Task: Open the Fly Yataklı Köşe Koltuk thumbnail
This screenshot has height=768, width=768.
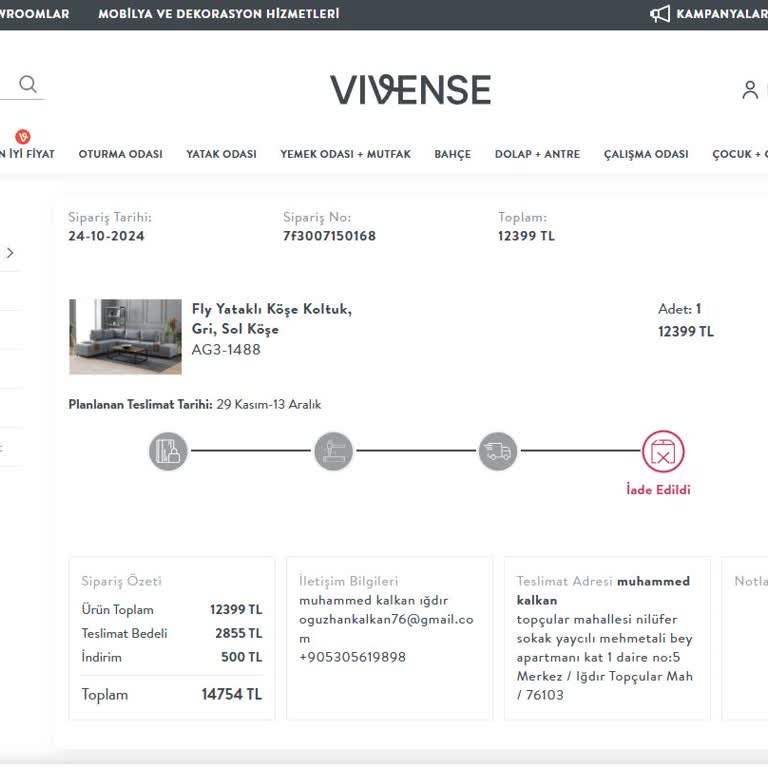Action: point(125,337)
